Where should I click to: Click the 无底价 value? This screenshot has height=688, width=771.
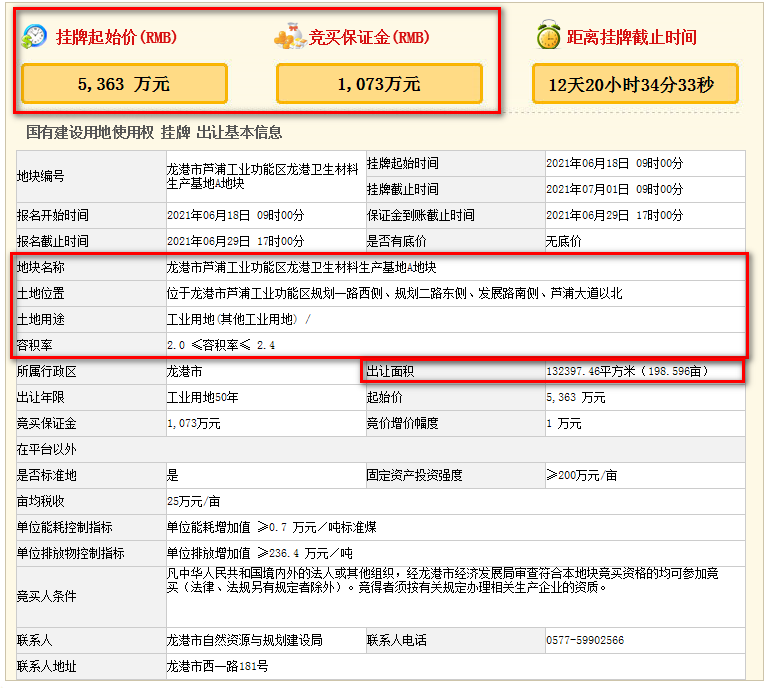[x=563, y=241]
